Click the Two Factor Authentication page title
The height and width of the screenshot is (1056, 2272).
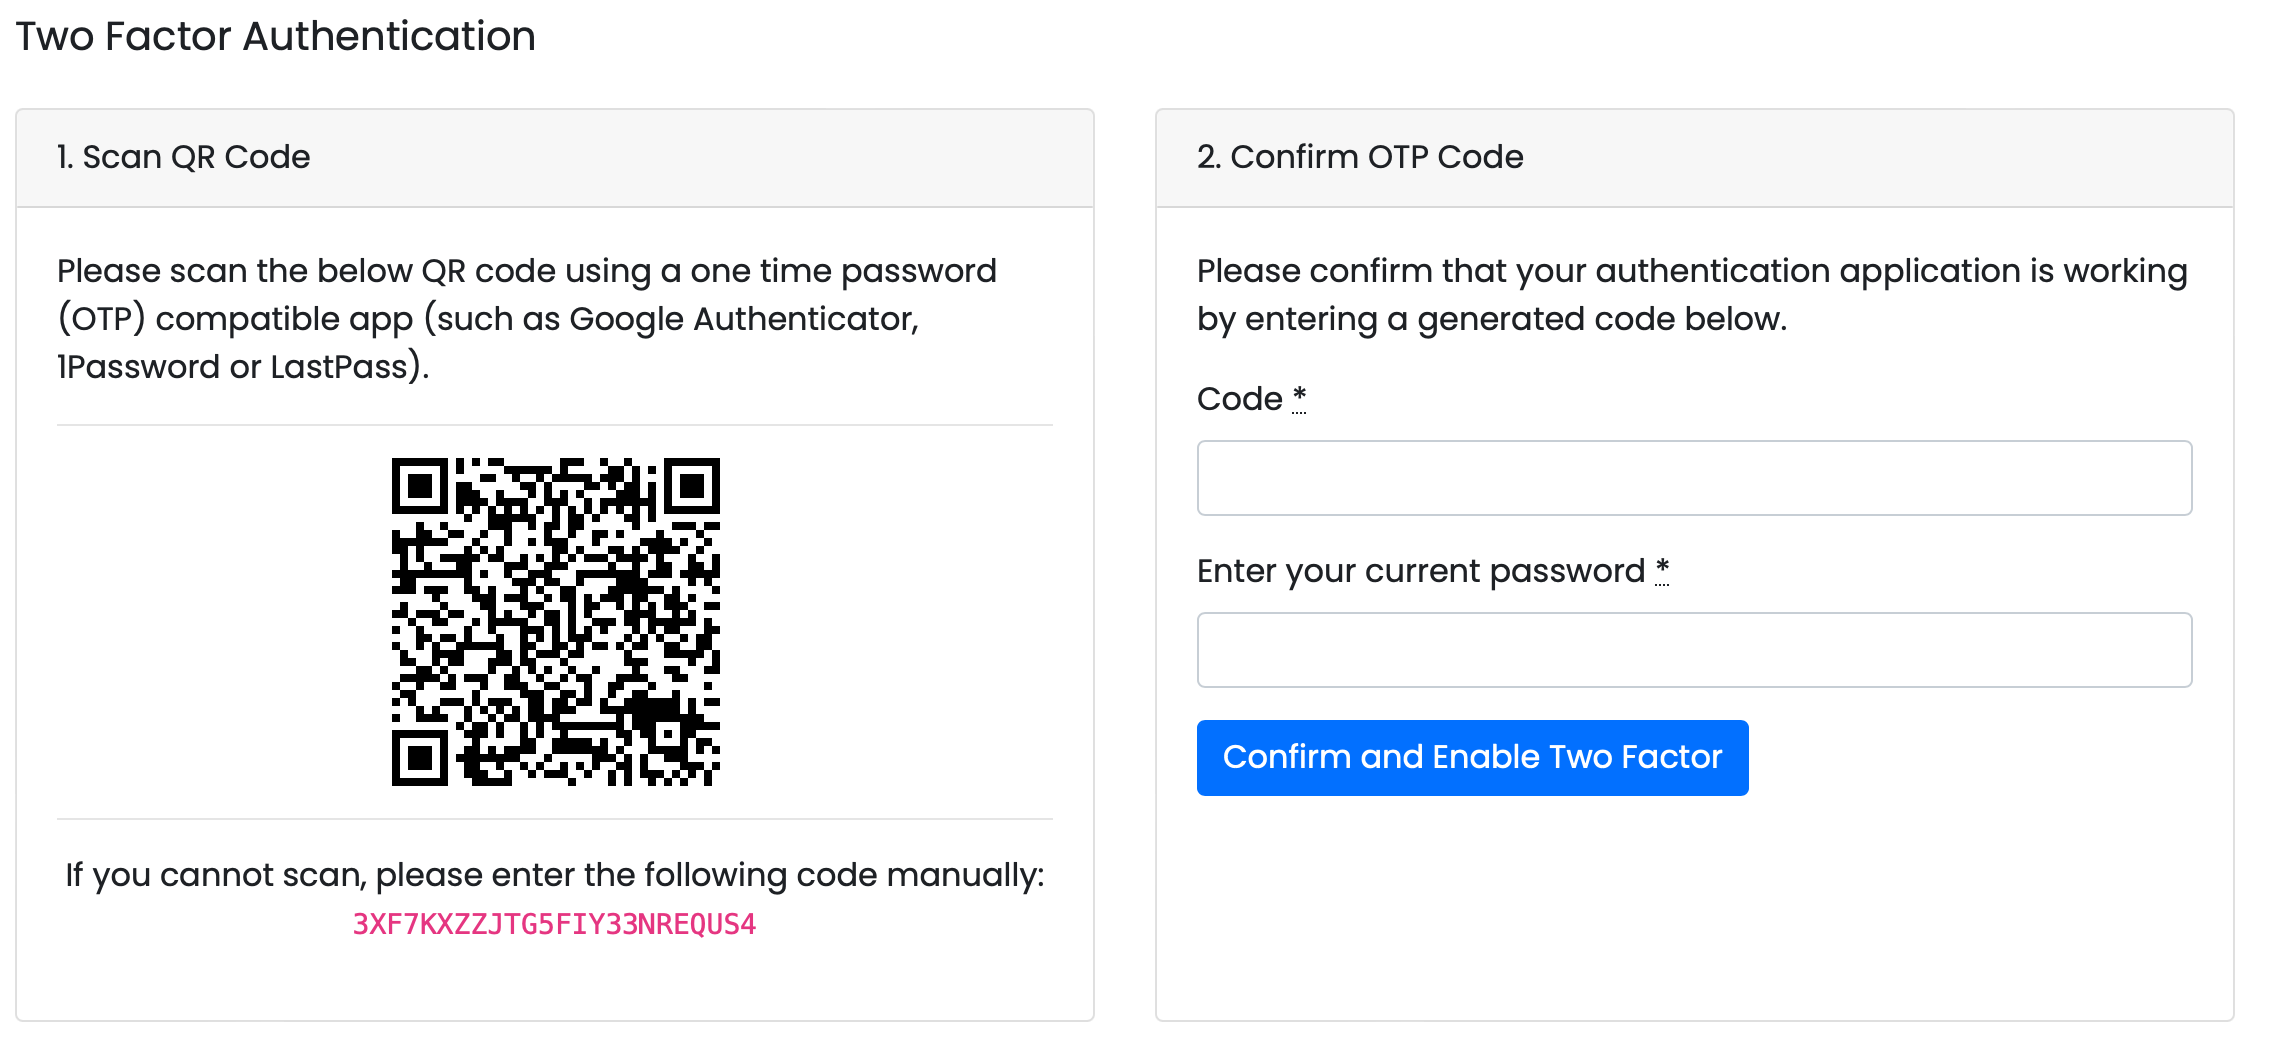tap(276, 37)
